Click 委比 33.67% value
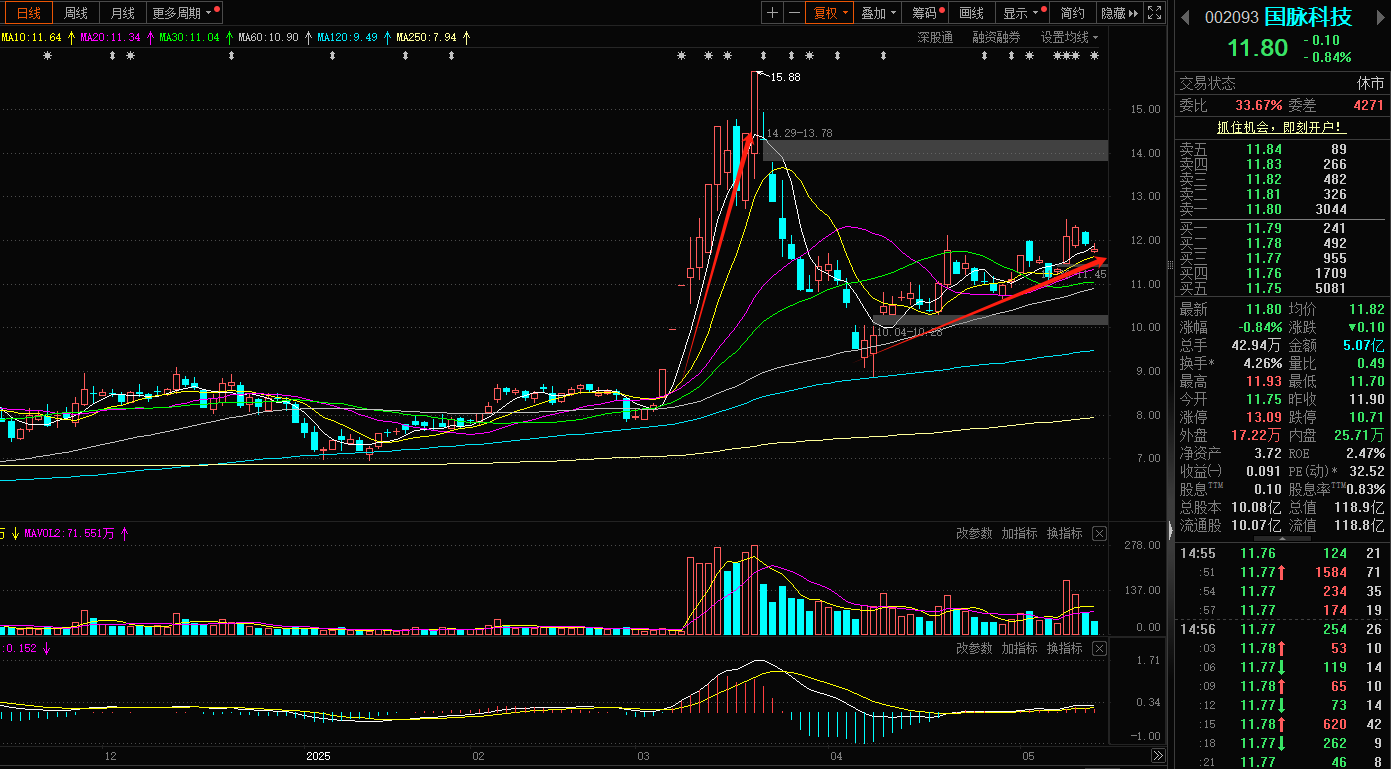Image resolution: width=1391 pixels, height=769 pixels. (x=1259, y=105)
